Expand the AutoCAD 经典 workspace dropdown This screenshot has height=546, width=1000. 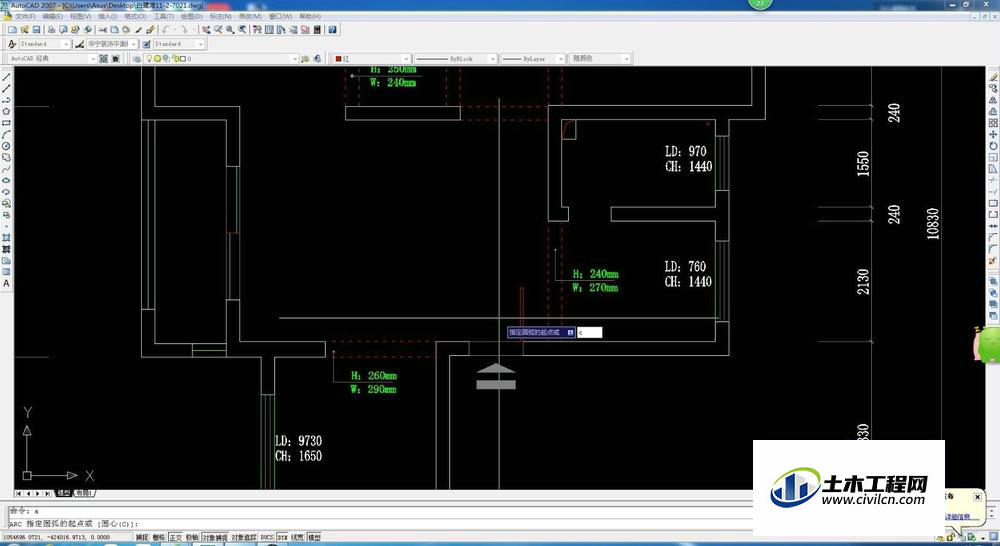(x=52, y=59)
